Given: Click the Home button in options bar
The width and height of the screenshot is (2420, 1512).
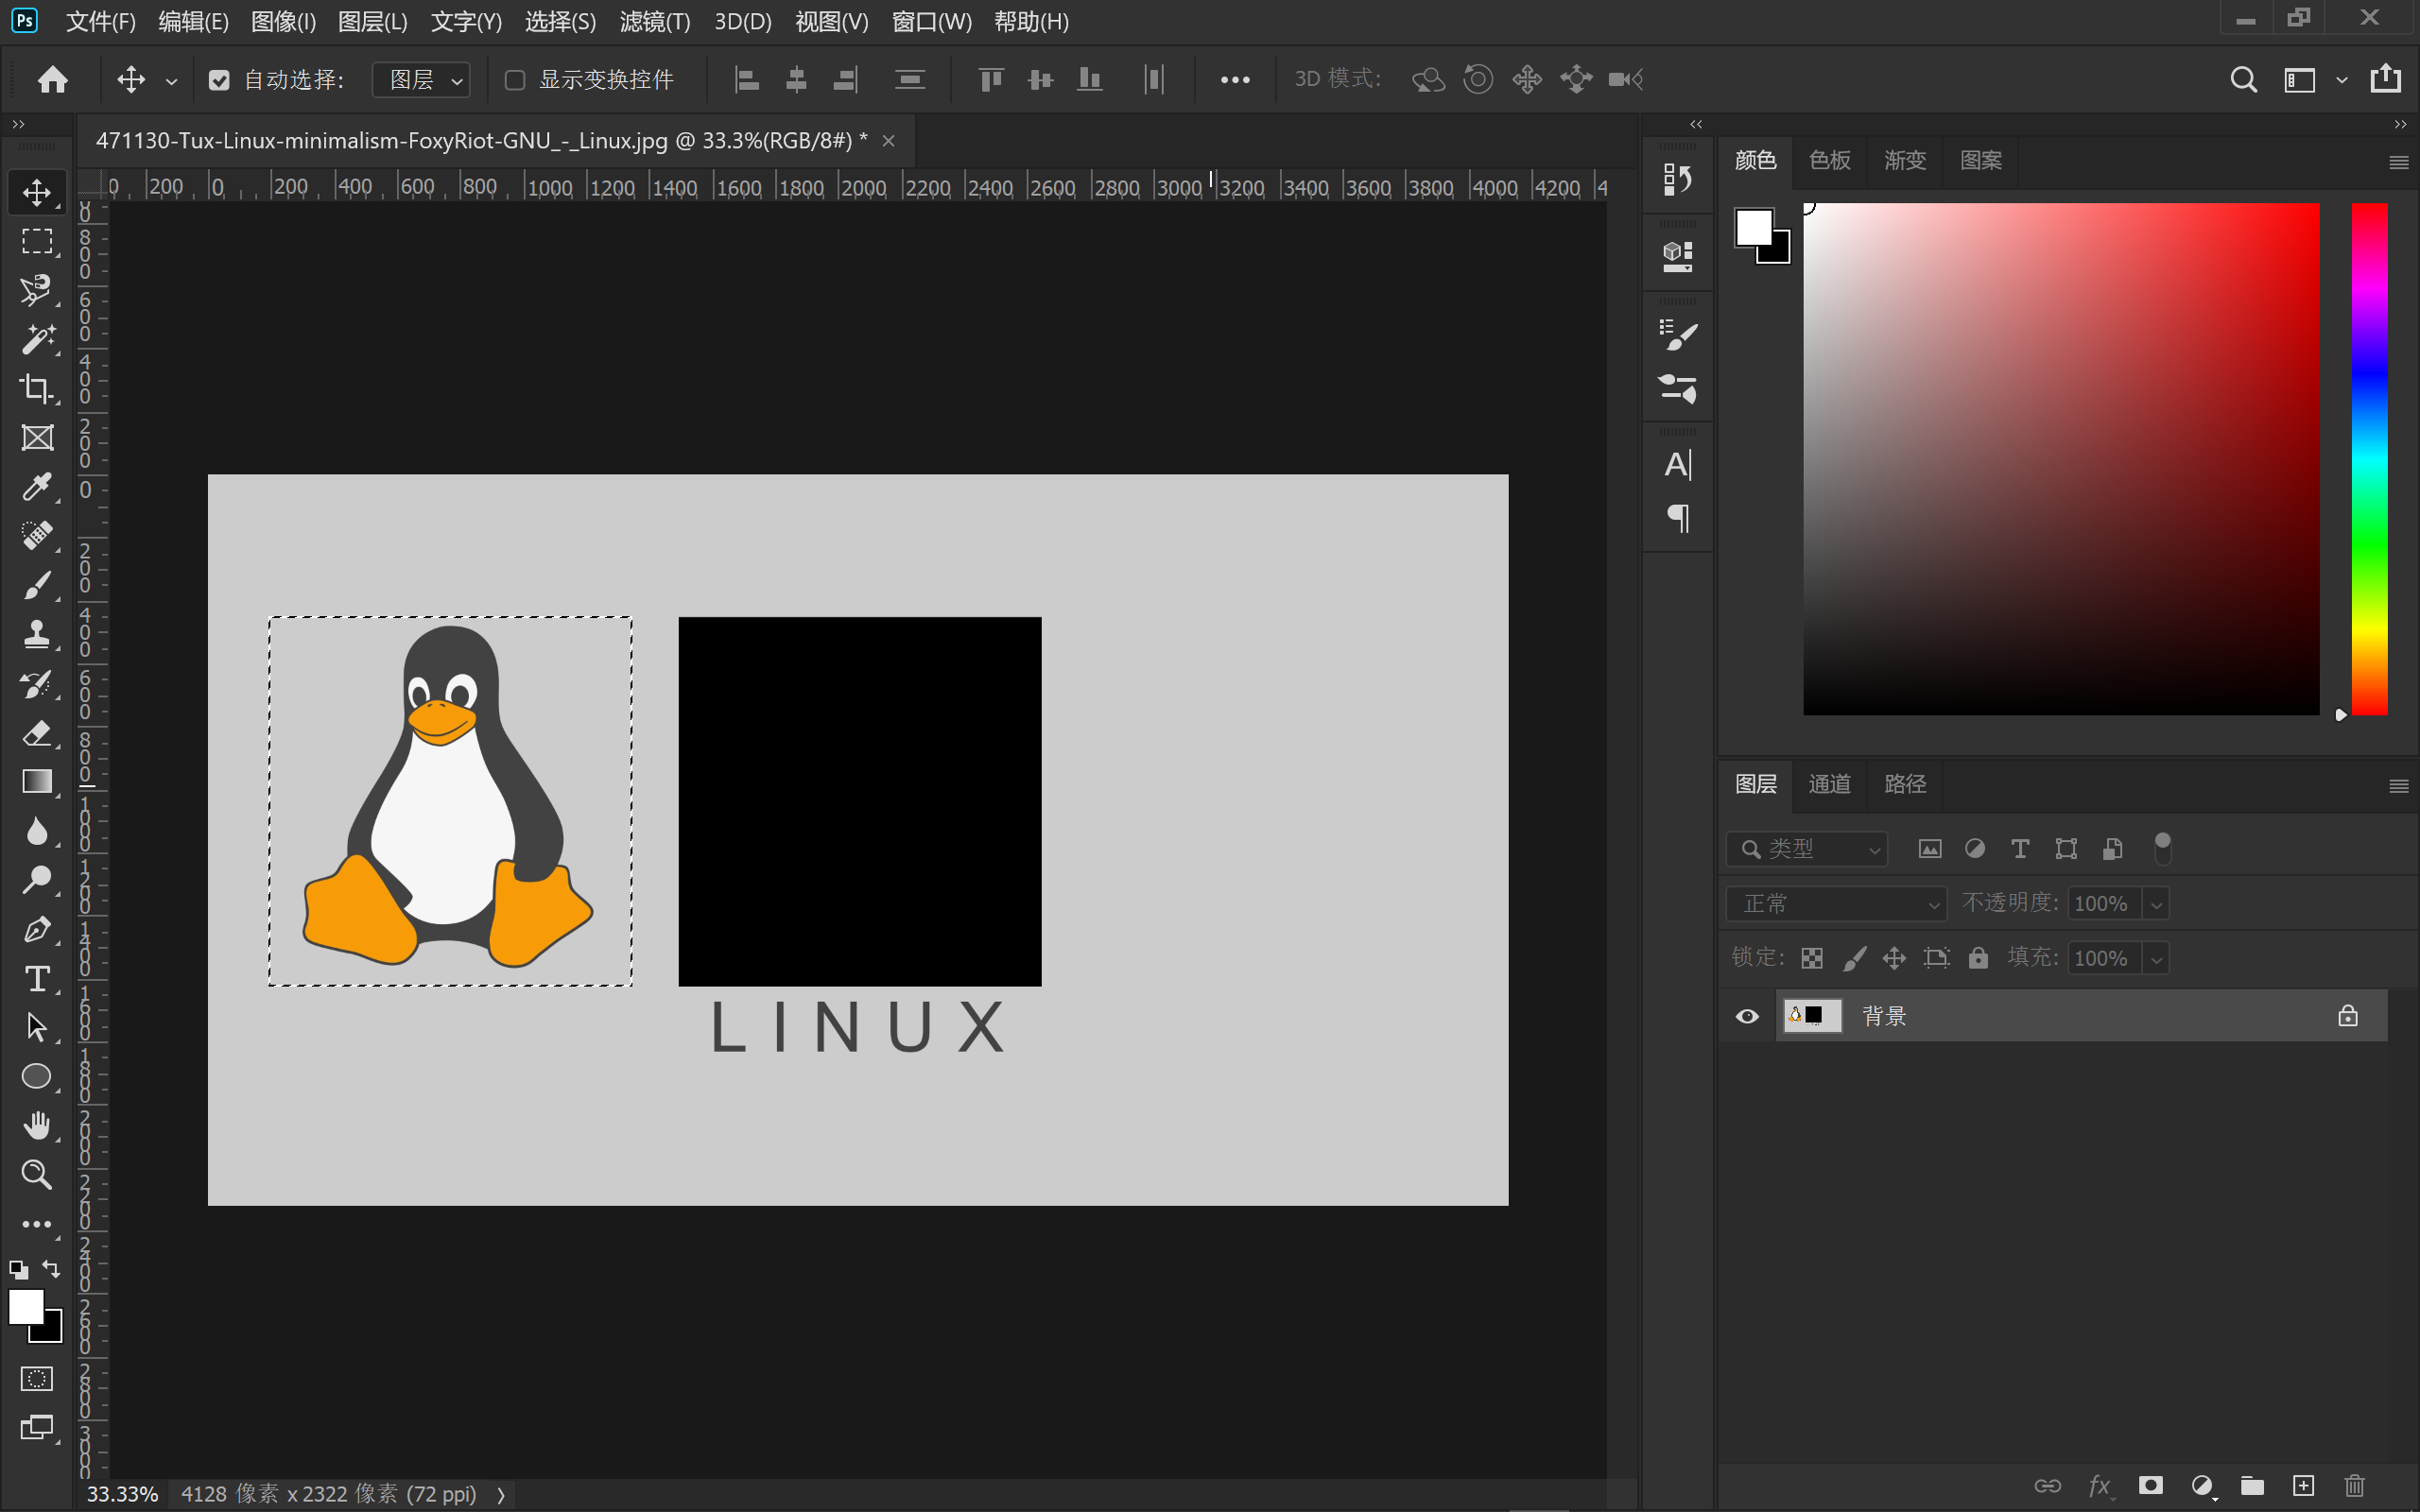Looking at the screenshot, I should (x=53, y=79).
